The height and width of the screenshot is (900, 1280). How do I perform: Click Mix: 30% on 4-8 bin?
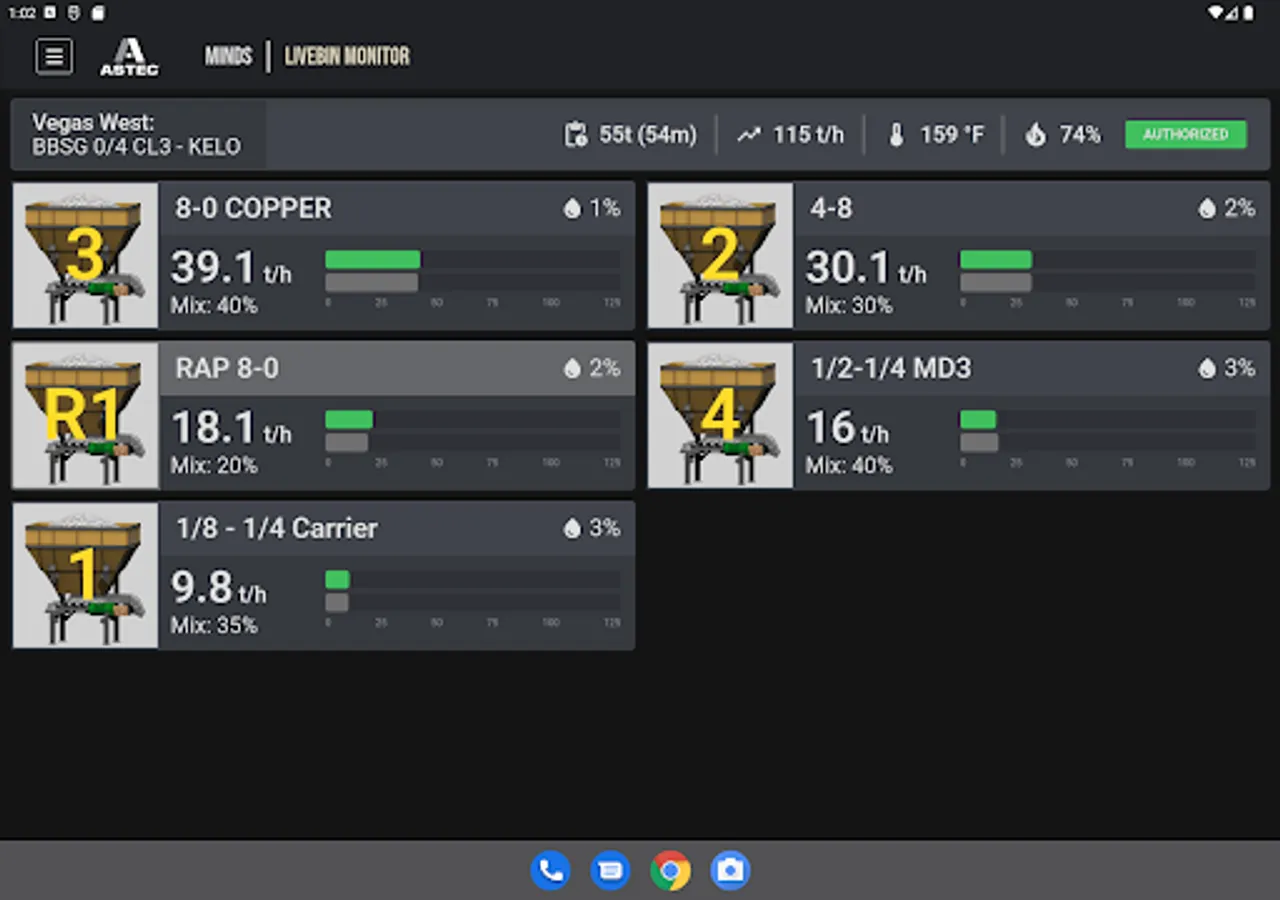coord(849,306)
